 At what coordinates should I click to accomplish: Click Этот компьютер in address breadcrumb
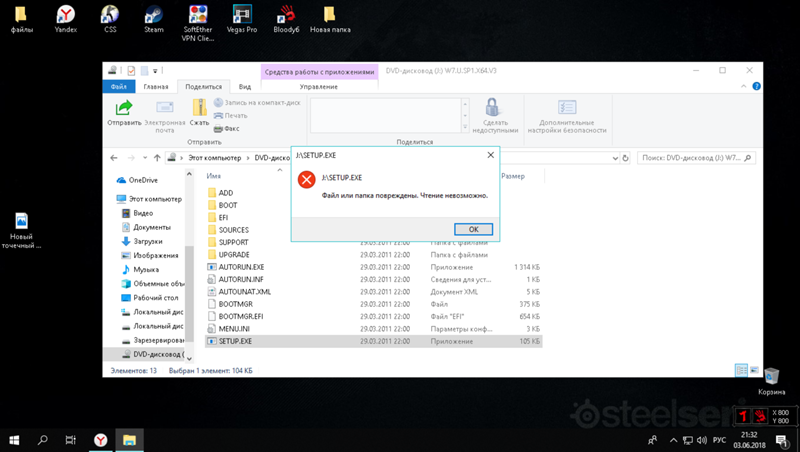[215, 158]
